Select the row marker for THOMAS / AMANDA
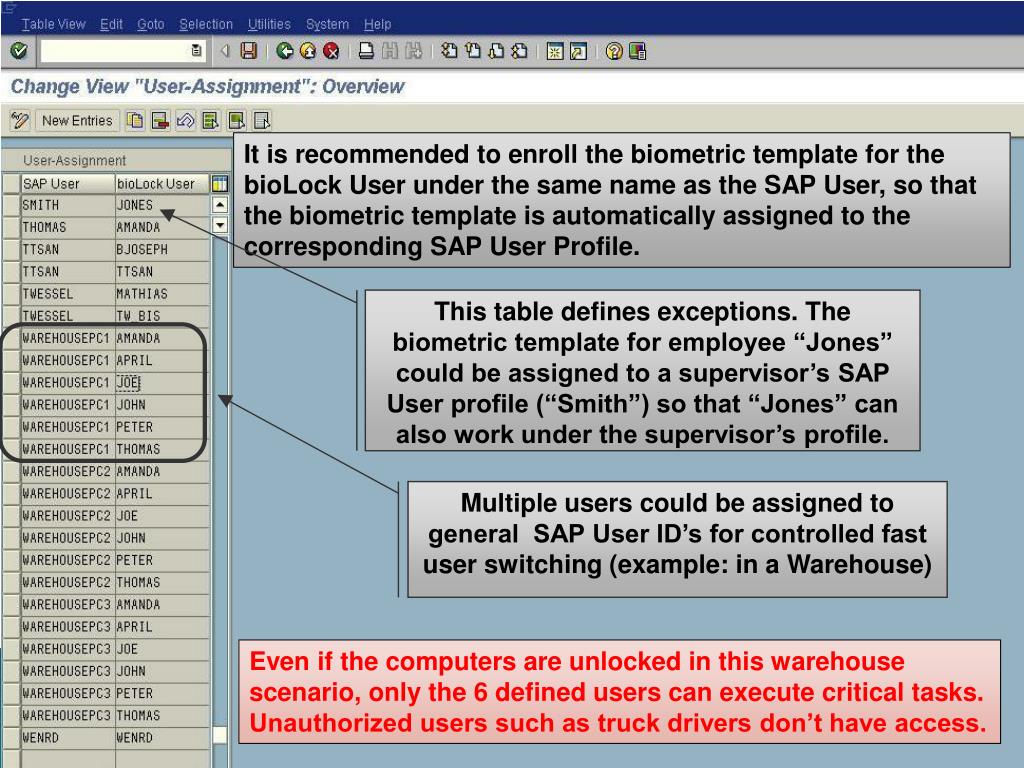Screen dimensions: 1024x768 tap(11, 227)
